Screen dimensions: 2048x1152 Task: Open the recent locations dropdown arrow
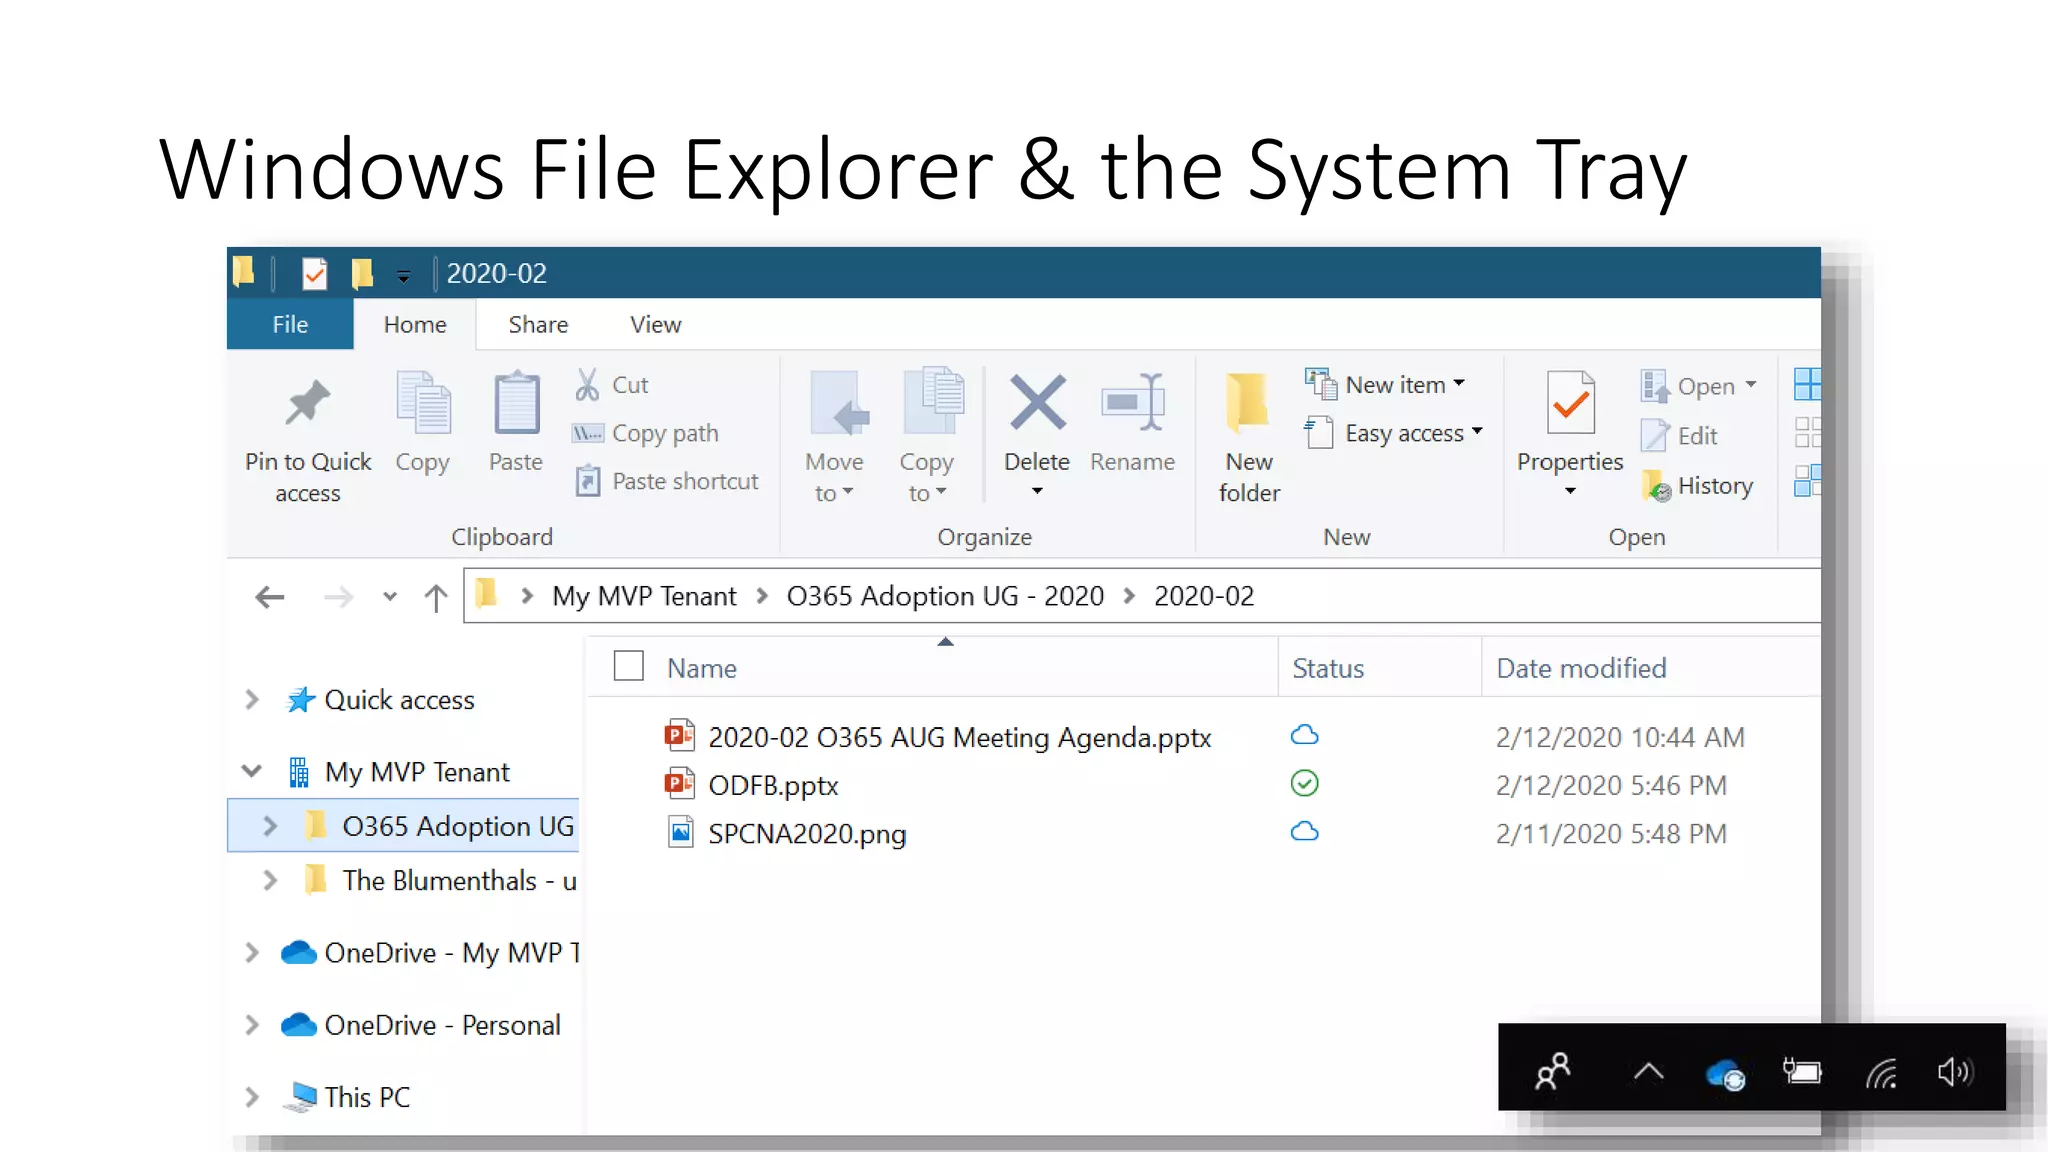click(390, 597)
